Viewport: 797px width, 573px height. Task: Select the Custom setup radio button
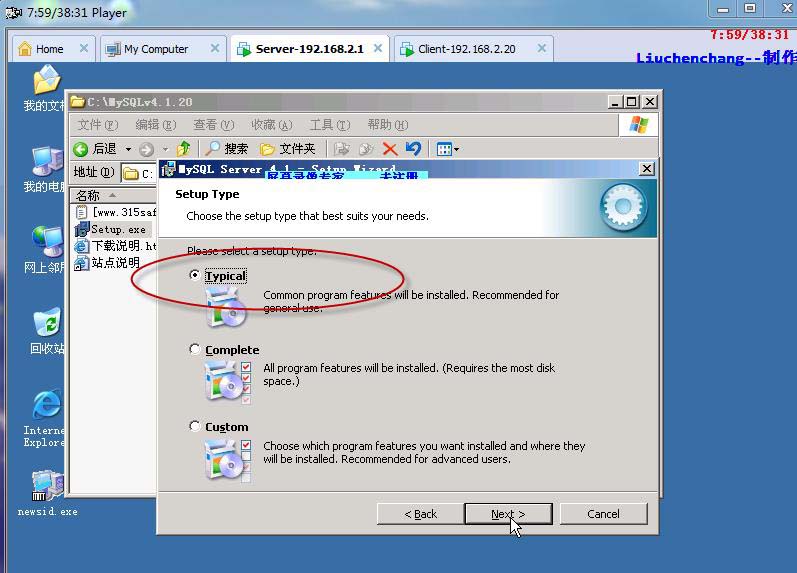click(x=195, y=426)
